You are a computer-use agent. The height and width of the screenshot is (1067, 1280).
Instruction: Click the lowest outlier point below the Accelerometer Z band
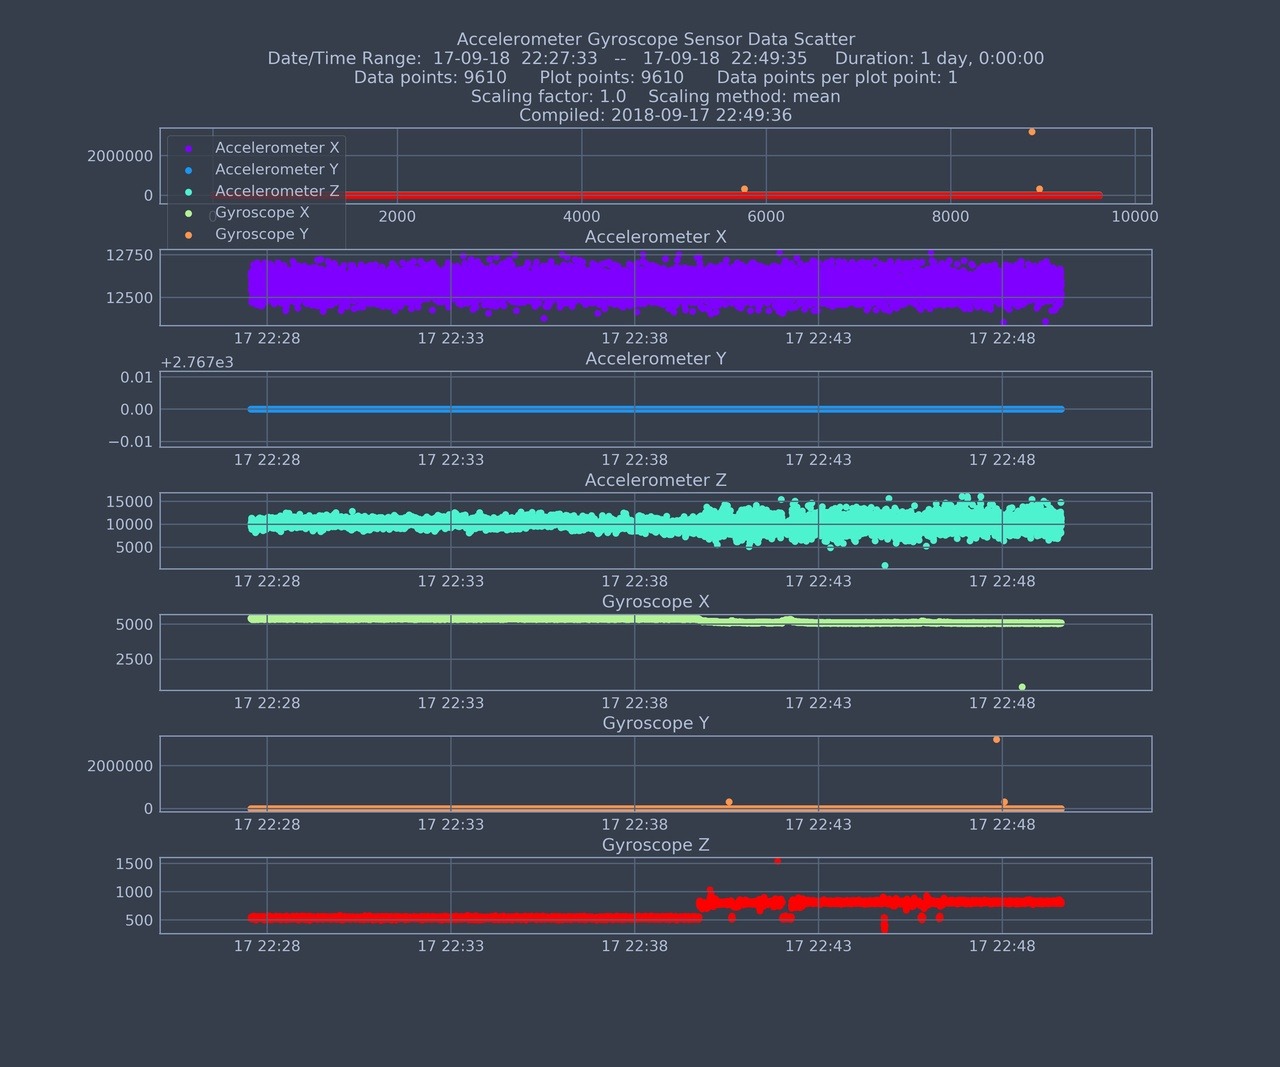pos(885,566)
